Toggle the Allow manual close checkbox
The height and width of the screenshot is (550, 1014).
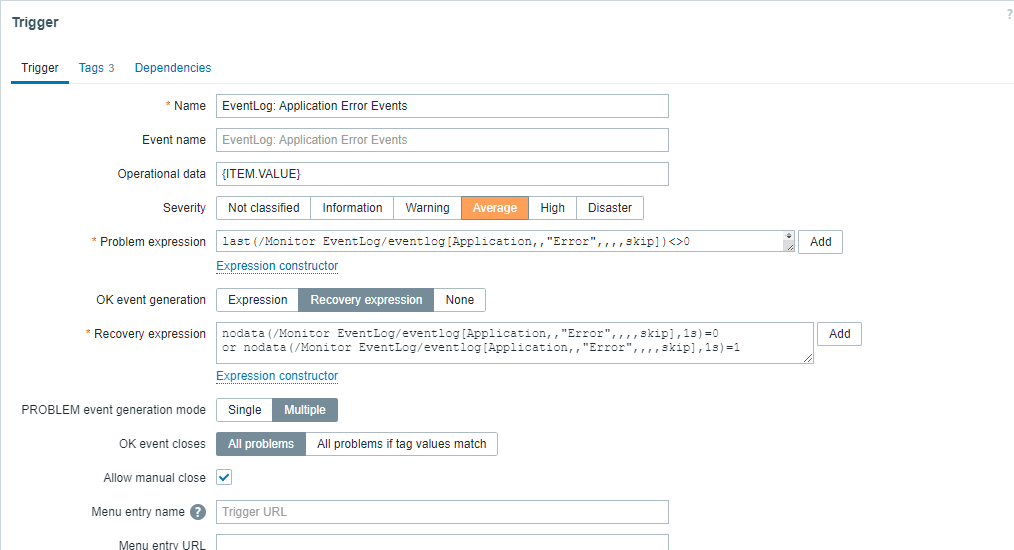(225, 478)
